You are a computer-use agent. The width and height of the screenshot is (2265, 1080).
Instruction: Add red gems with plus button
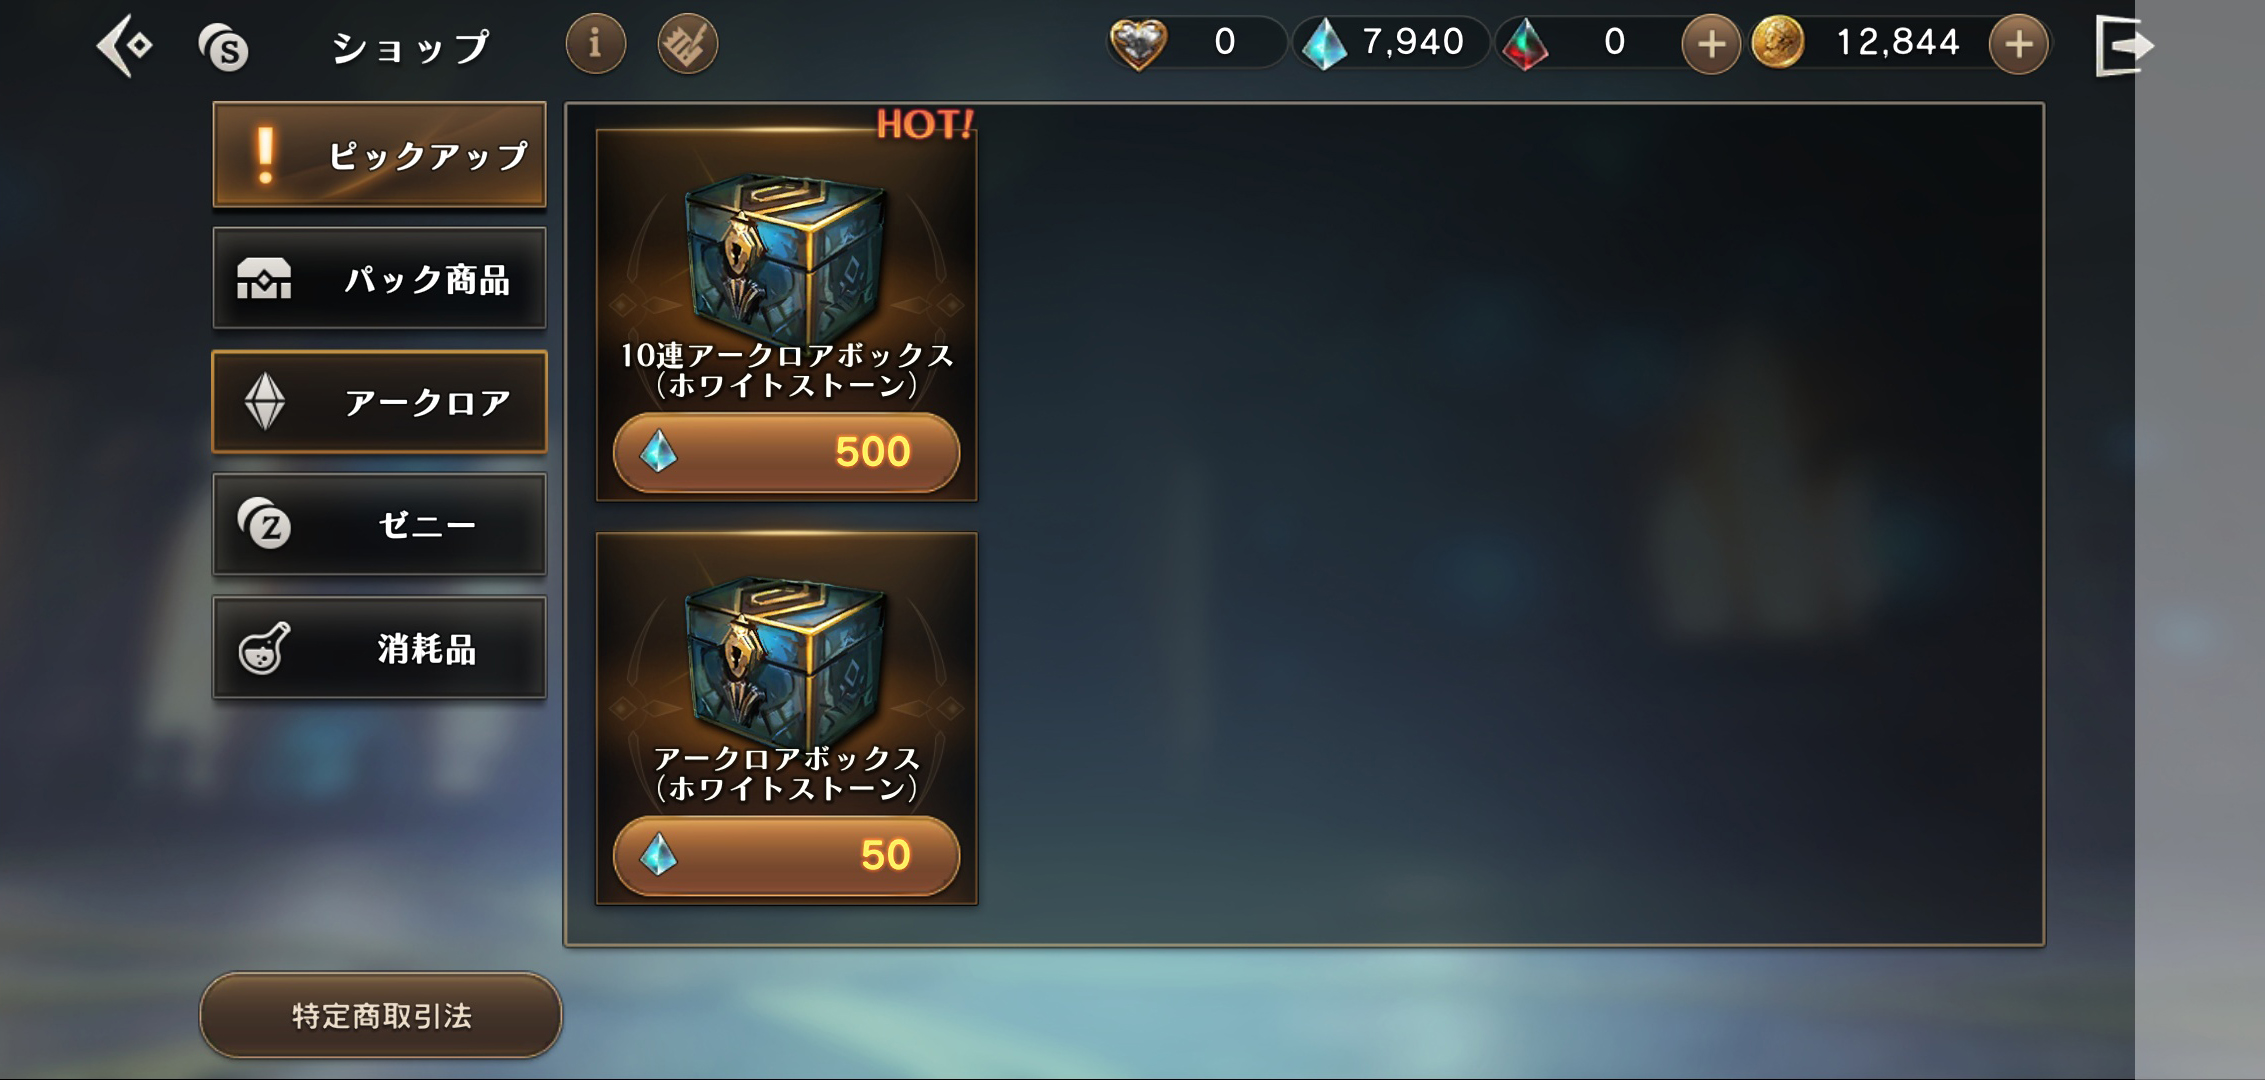click(x=1711, y=44)
